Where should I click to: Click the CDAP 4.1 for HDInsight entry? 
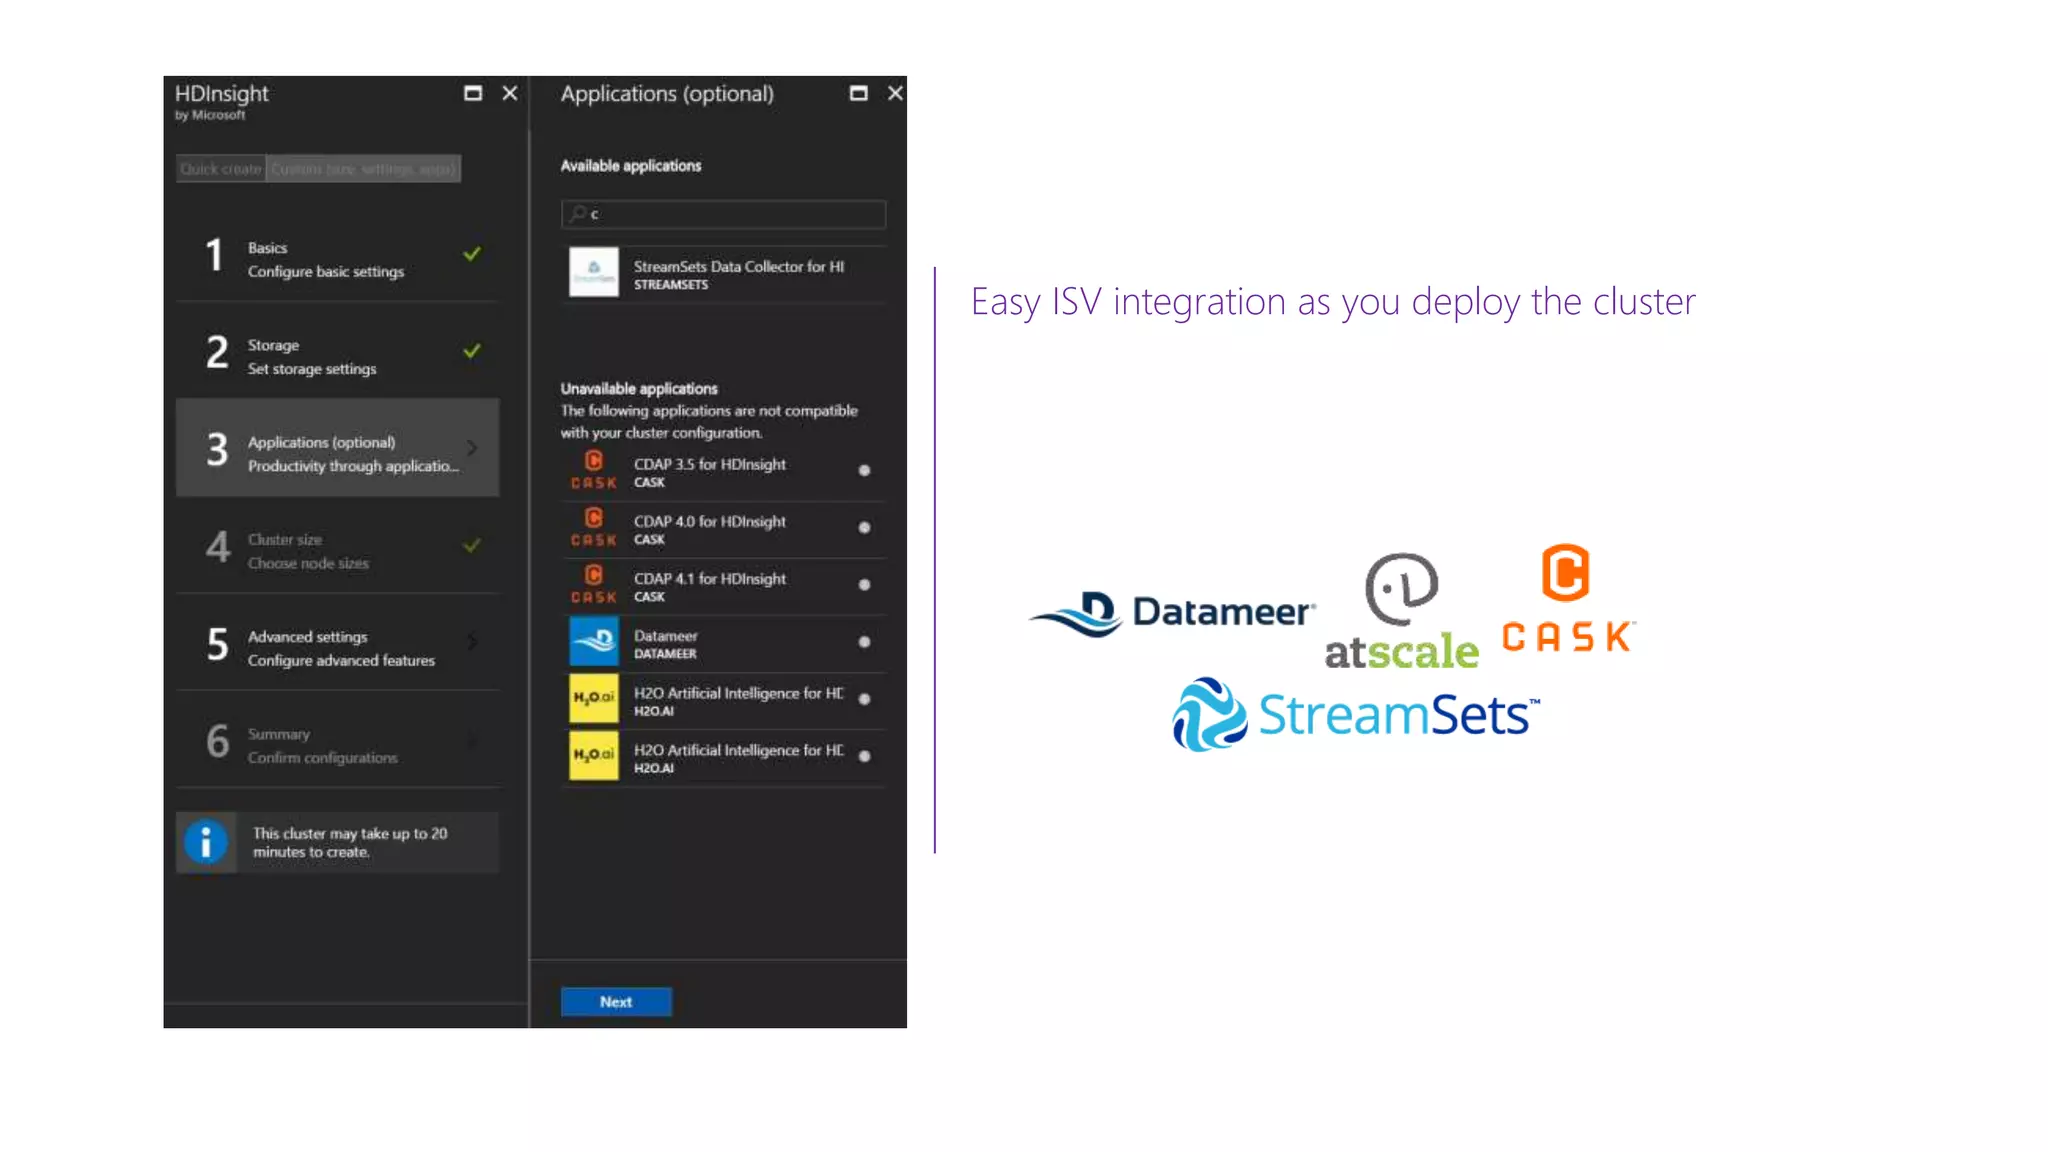[x=723, y=585]
